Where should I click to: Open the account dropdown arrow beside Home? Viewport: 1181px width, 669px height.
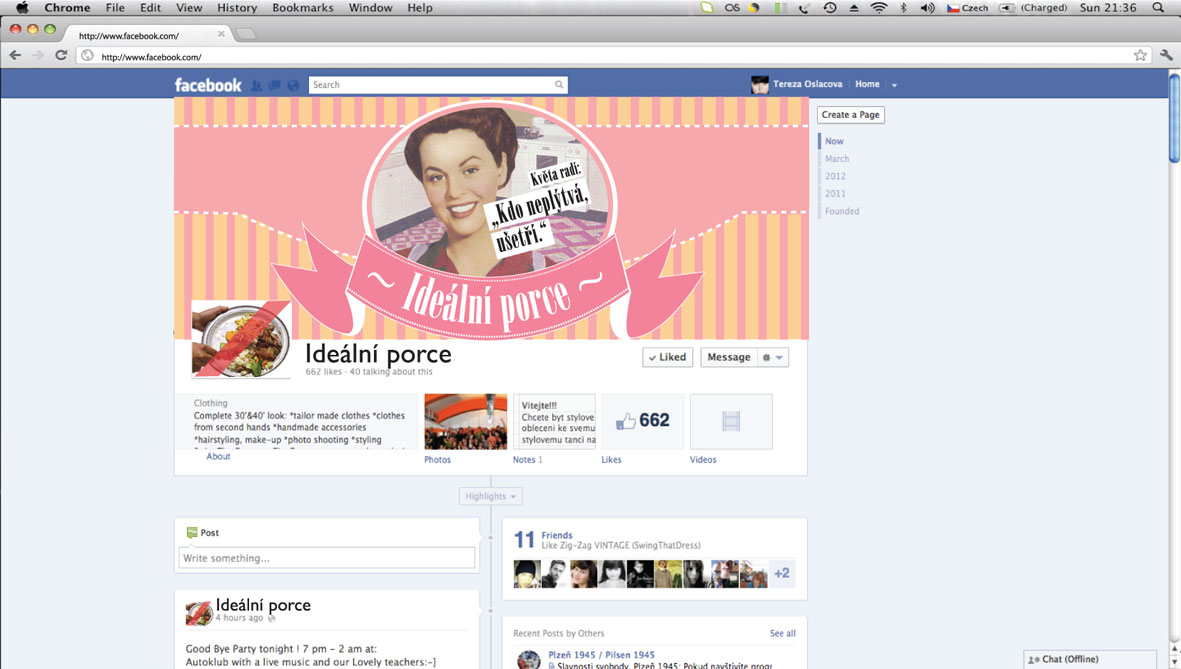point(894,85)
